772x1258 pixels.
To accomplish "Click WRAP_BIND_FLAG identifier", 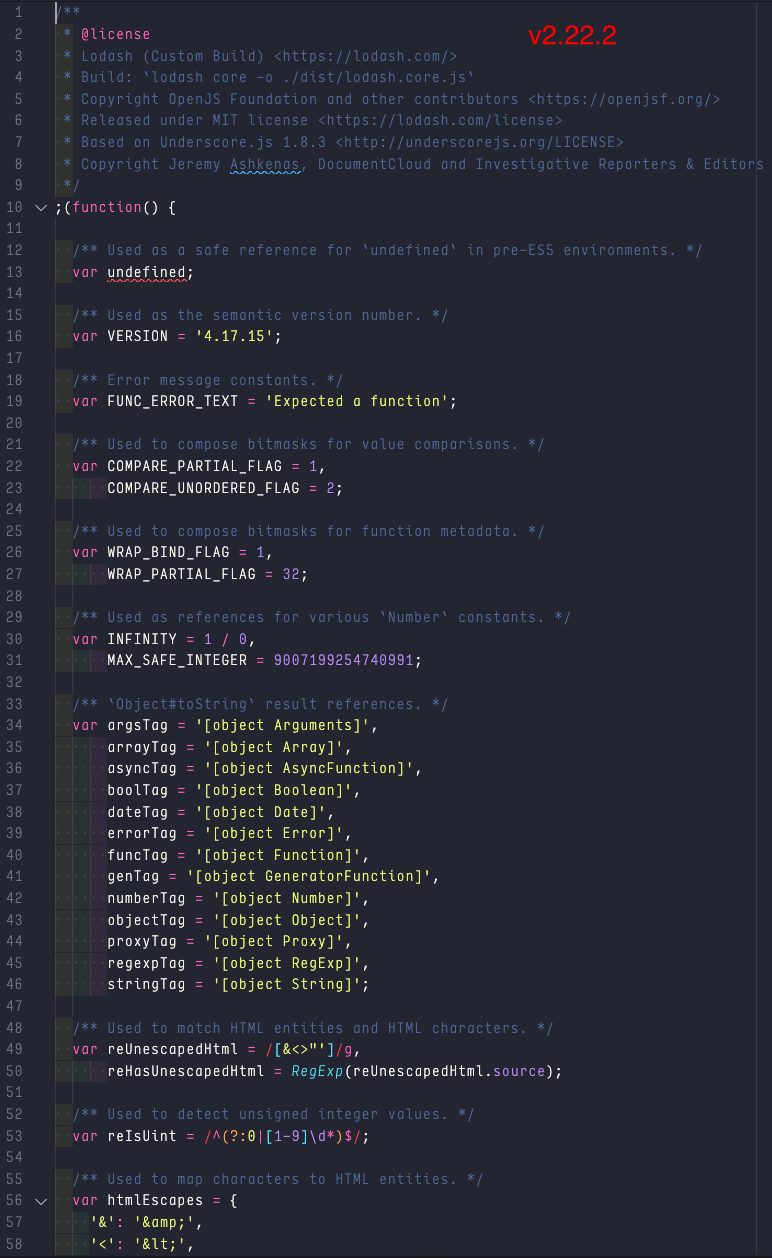I will (x=168, y=553).
